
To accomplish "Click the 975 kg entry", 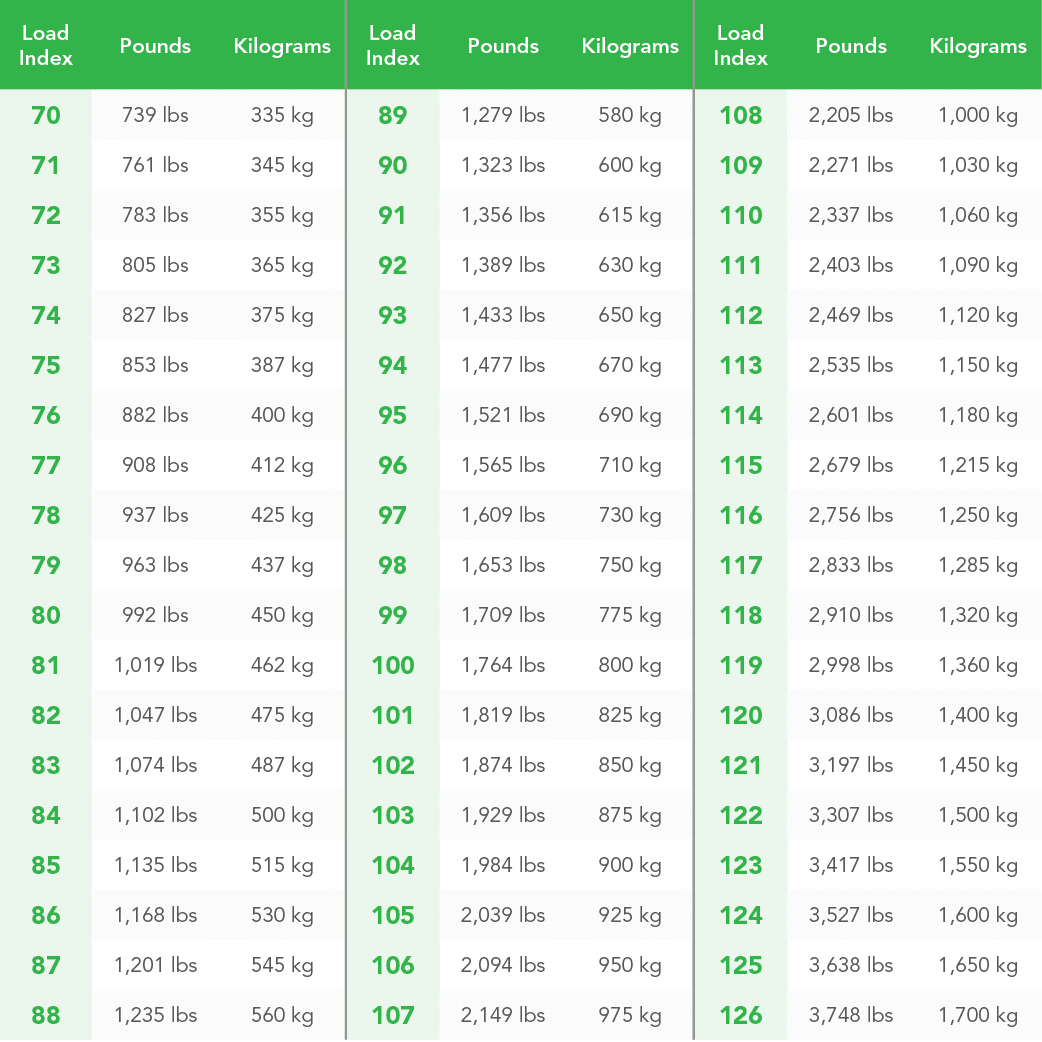I will pyautogui.click(x=630, y=1016).
